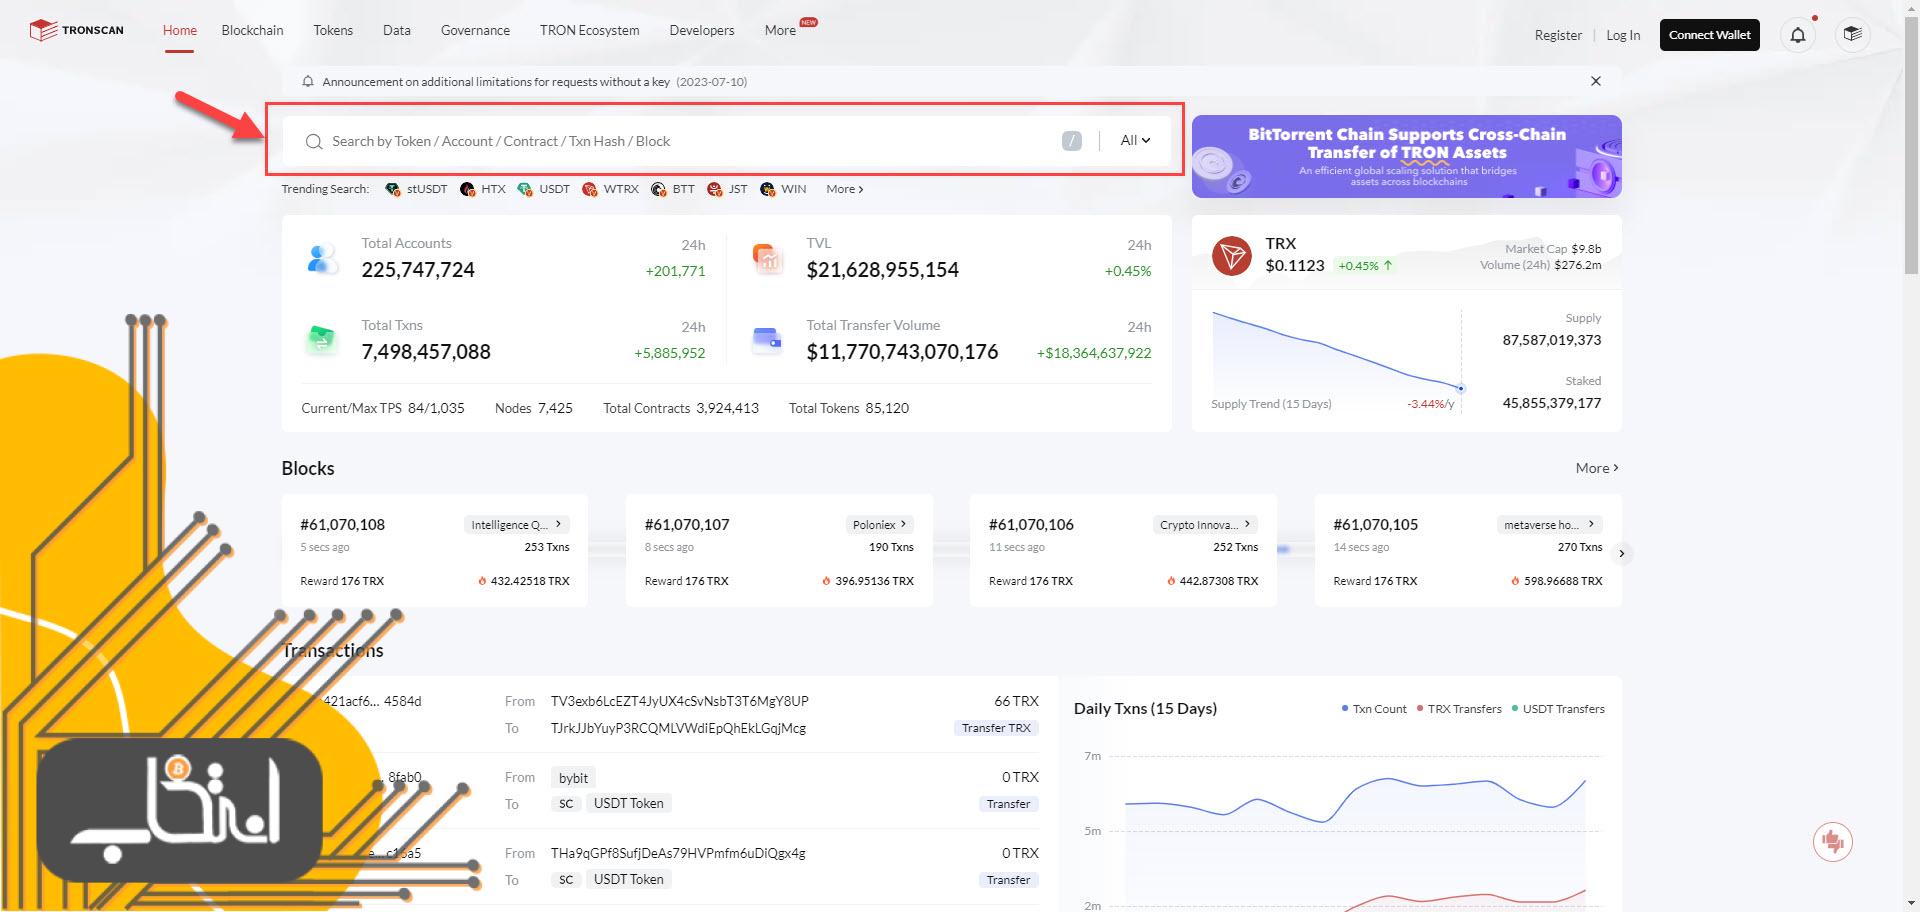The image size is (1920, 912).
Task: Click the next arrow in Blocks carousel
Action: pos(1622,553)
